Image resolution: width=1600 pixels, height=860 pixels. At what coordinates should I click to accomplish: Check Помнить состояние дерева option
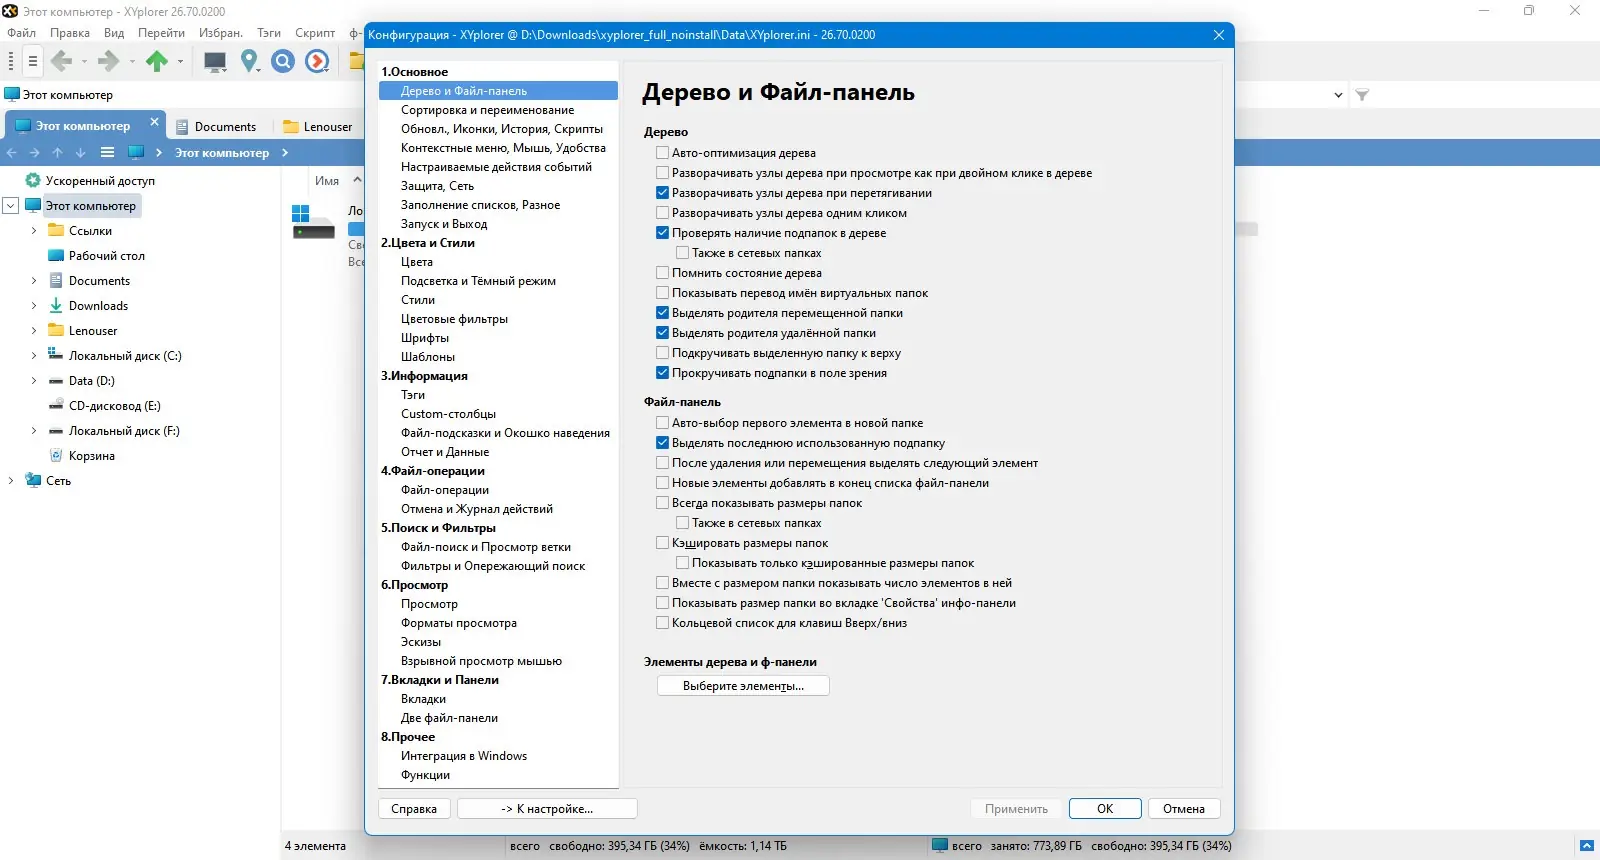pos(662,273)
